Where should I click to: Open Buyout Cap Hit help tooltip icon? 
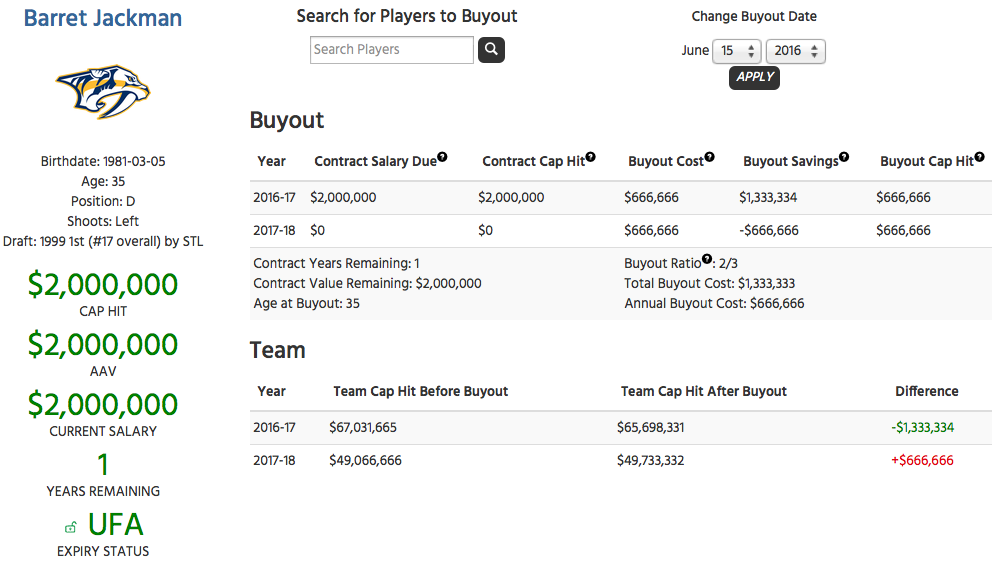pyautogui.click(x=979, y=157)
